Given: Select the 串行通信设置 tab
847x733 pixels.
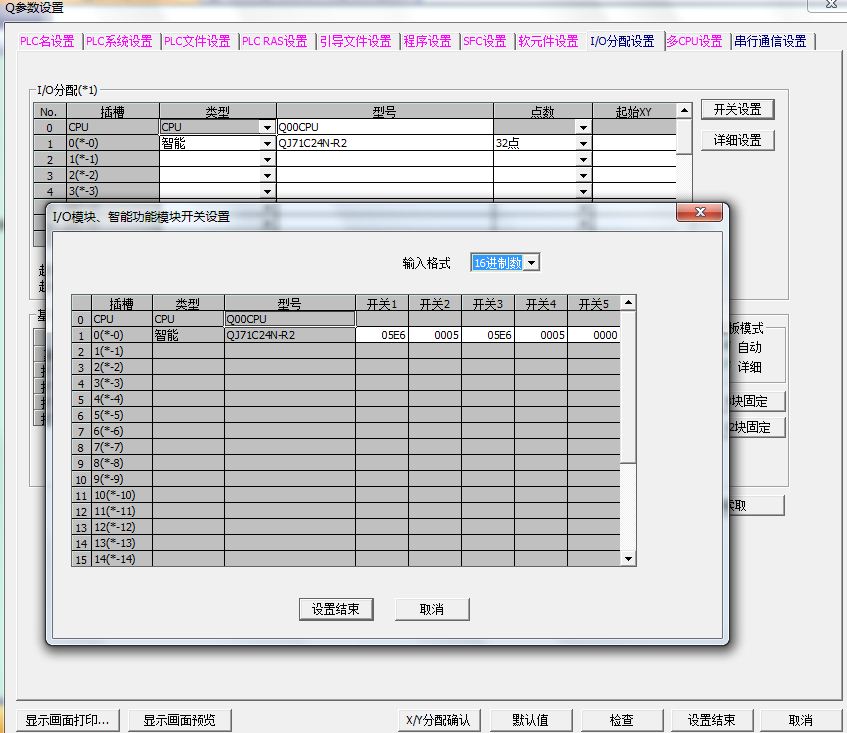Looking at the screenshot, I should pyautogui.click(x=770, y=41).
